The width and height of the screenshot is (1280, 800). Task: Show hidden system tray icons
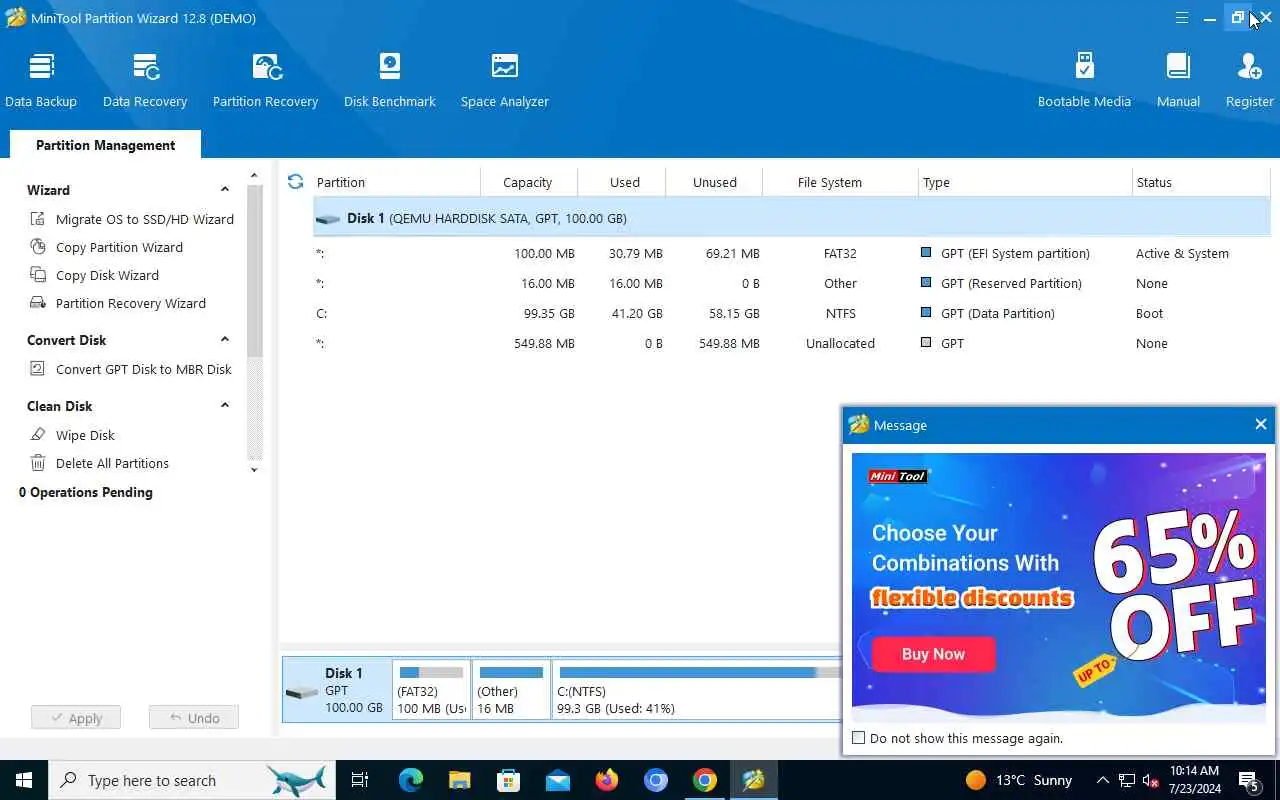click(1103, 780)
